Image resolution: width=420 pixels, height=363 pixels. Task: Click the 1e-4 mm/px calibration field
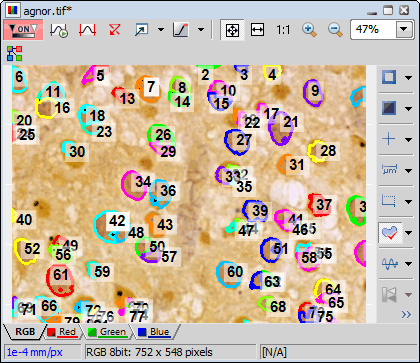(x=43, y=352)
